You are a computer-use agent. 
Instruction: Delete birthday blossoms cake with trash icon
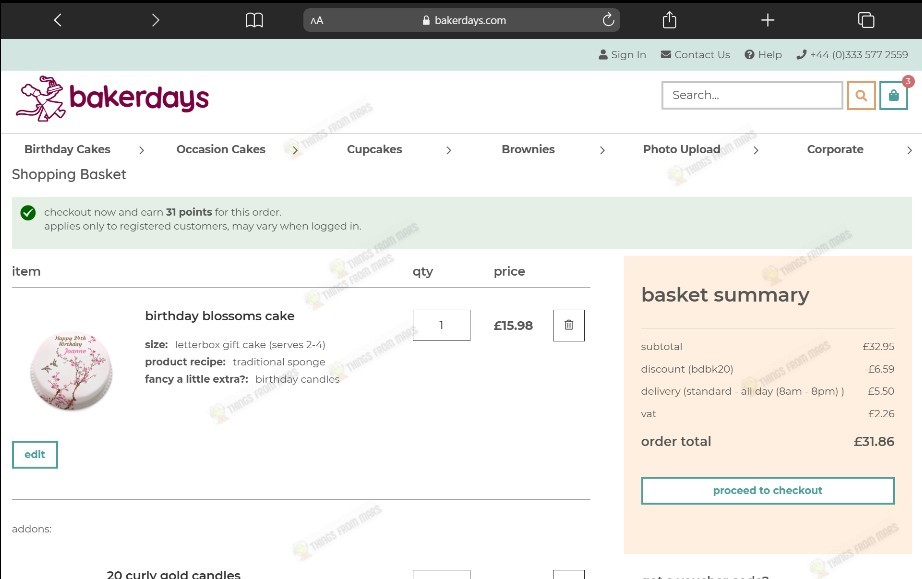tap(569, 325)
